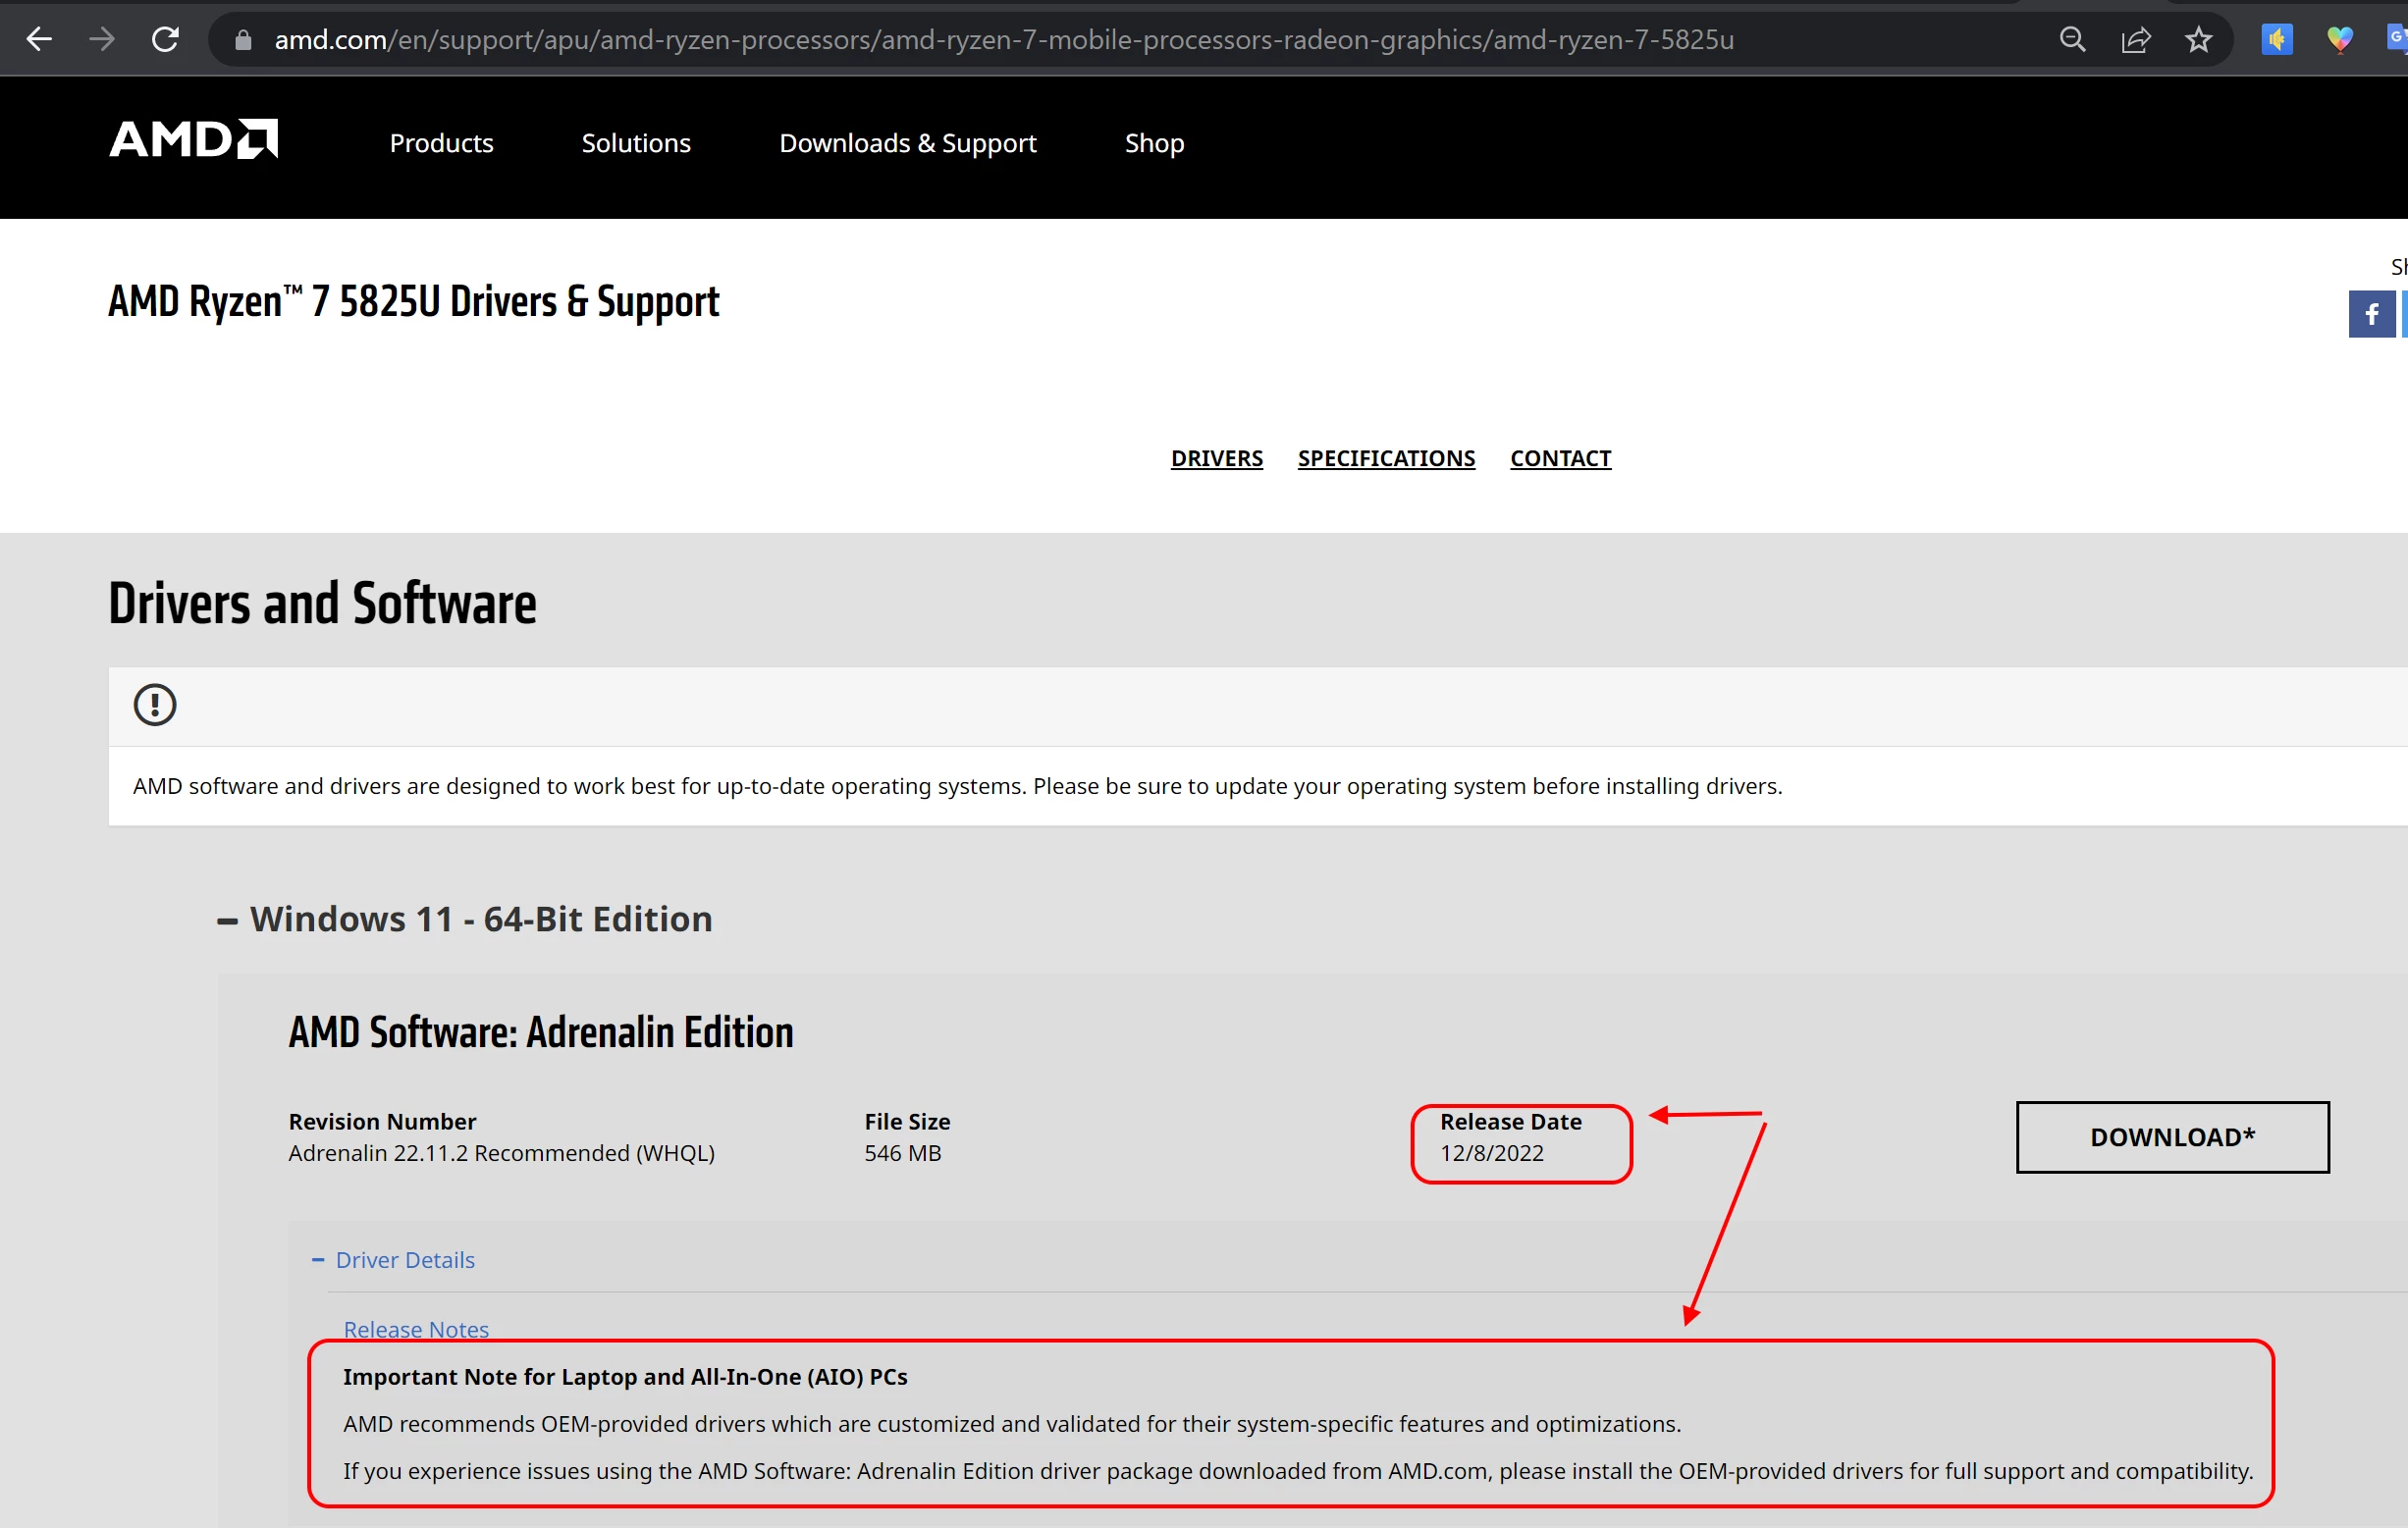This screenshot has height=1528, width=2408.
Task: Click the browser back arrow
Action: [x=38, y=40]
